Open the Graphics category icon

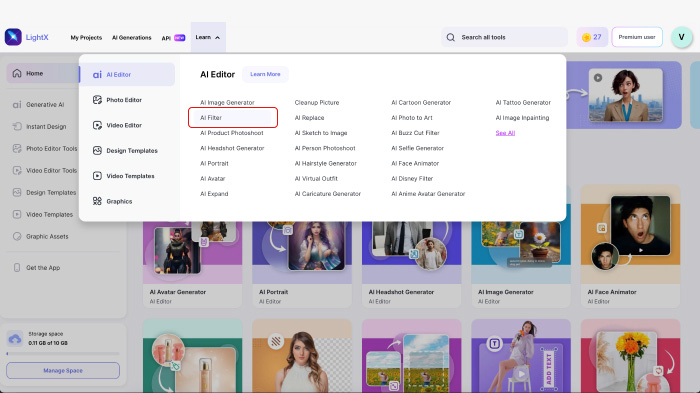point(97,201)
